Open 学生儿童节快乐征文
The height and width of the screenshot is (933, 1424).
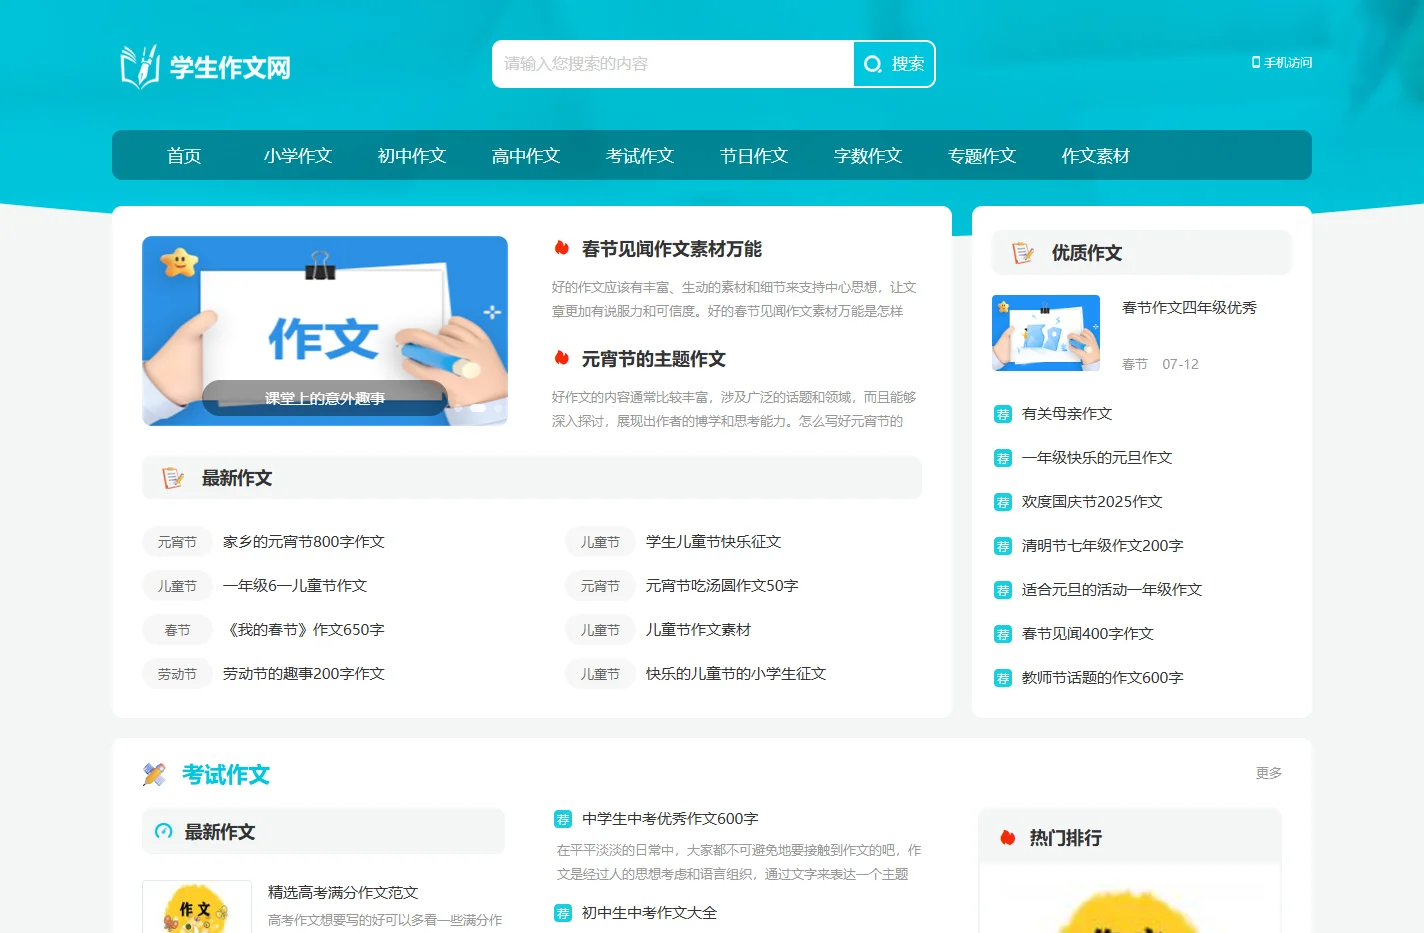714,542
